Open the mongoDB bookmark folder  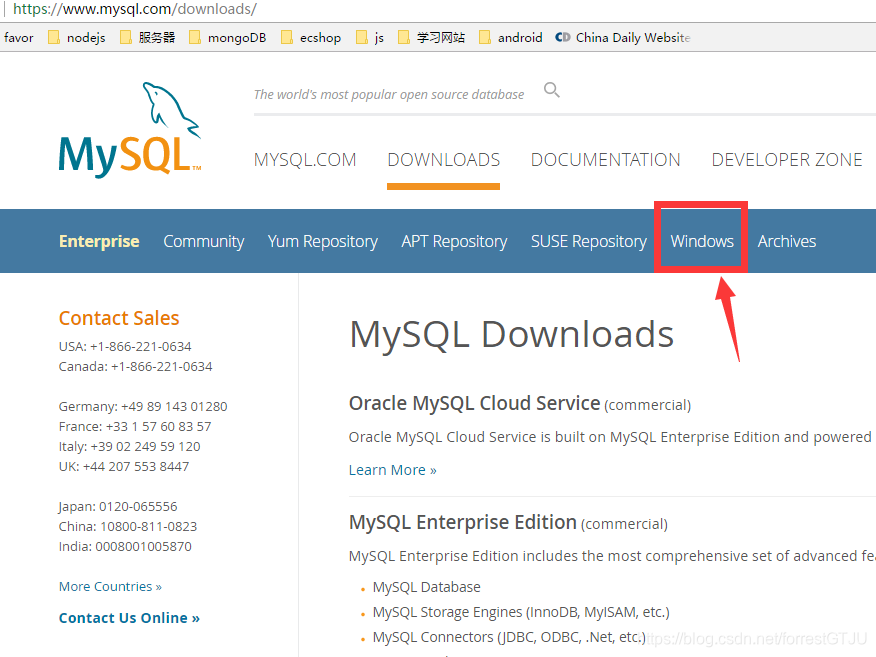[x=227, y=37]
